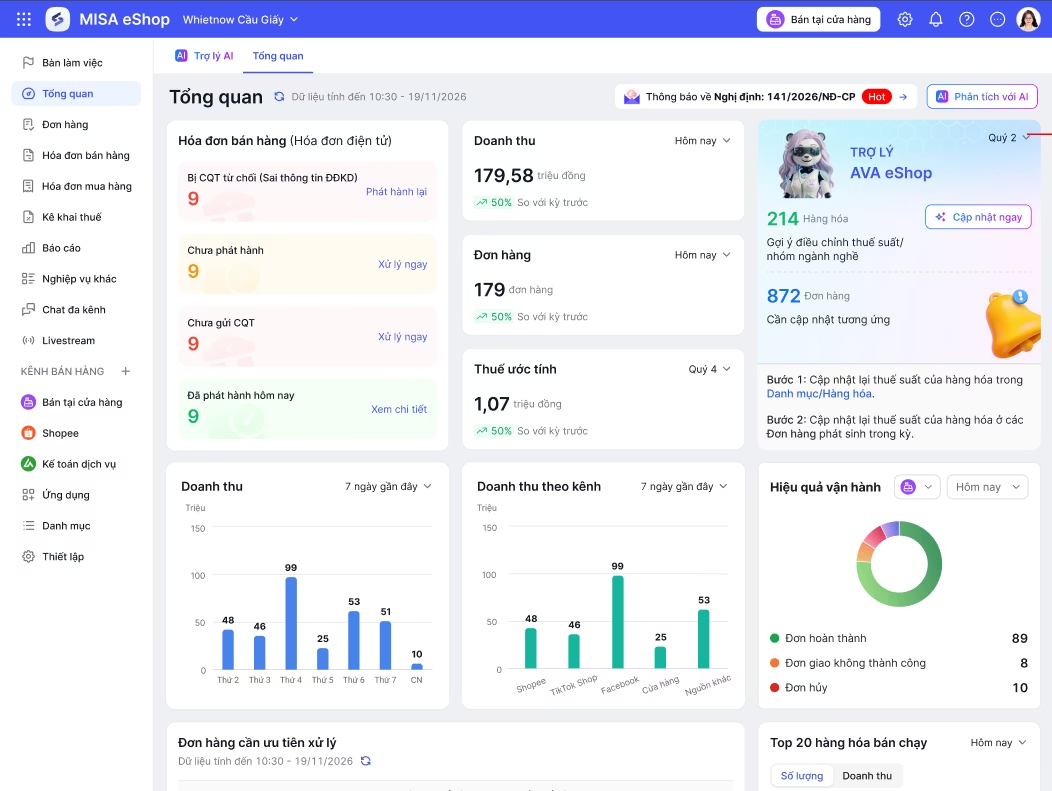Screen dimensions: 1052x791
Task: Click Phát hành lại link
Action: point(397,191)
